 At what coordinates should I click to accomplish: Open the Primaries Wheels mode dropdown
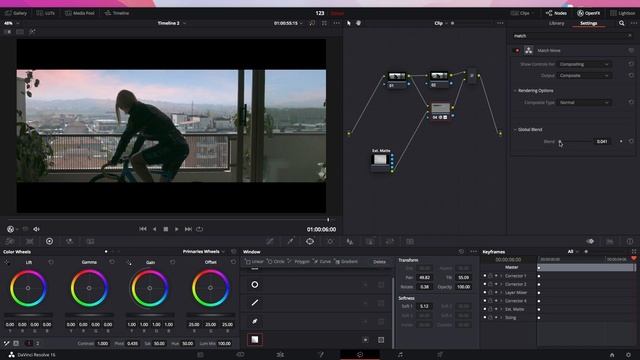point(204,251)
